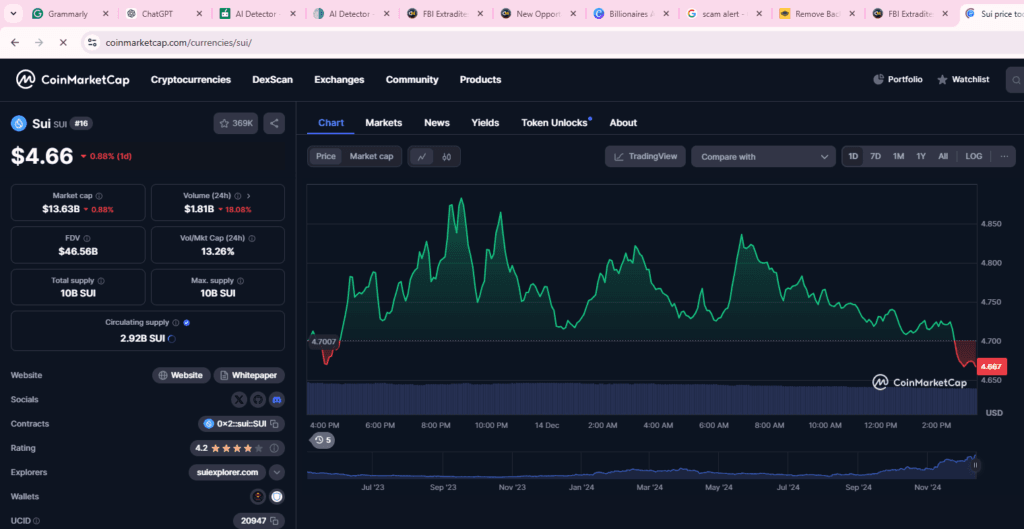Add Sui to watchlist via star 369K button
1024x529 pixels.
[236, 123]
